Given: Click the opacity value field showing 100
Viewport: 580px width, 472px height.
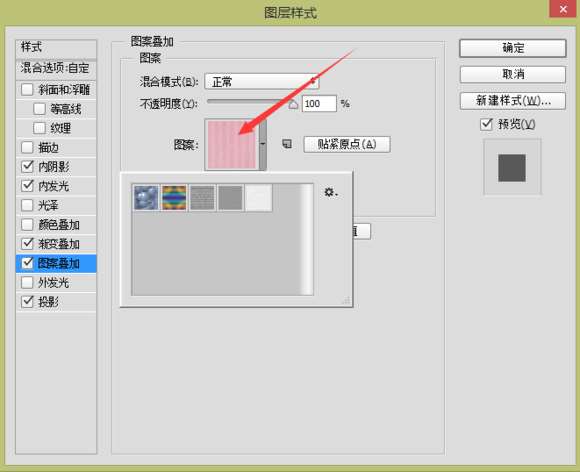Looking at the screenshot, I should pyautogui.click(x=319, y=104).
